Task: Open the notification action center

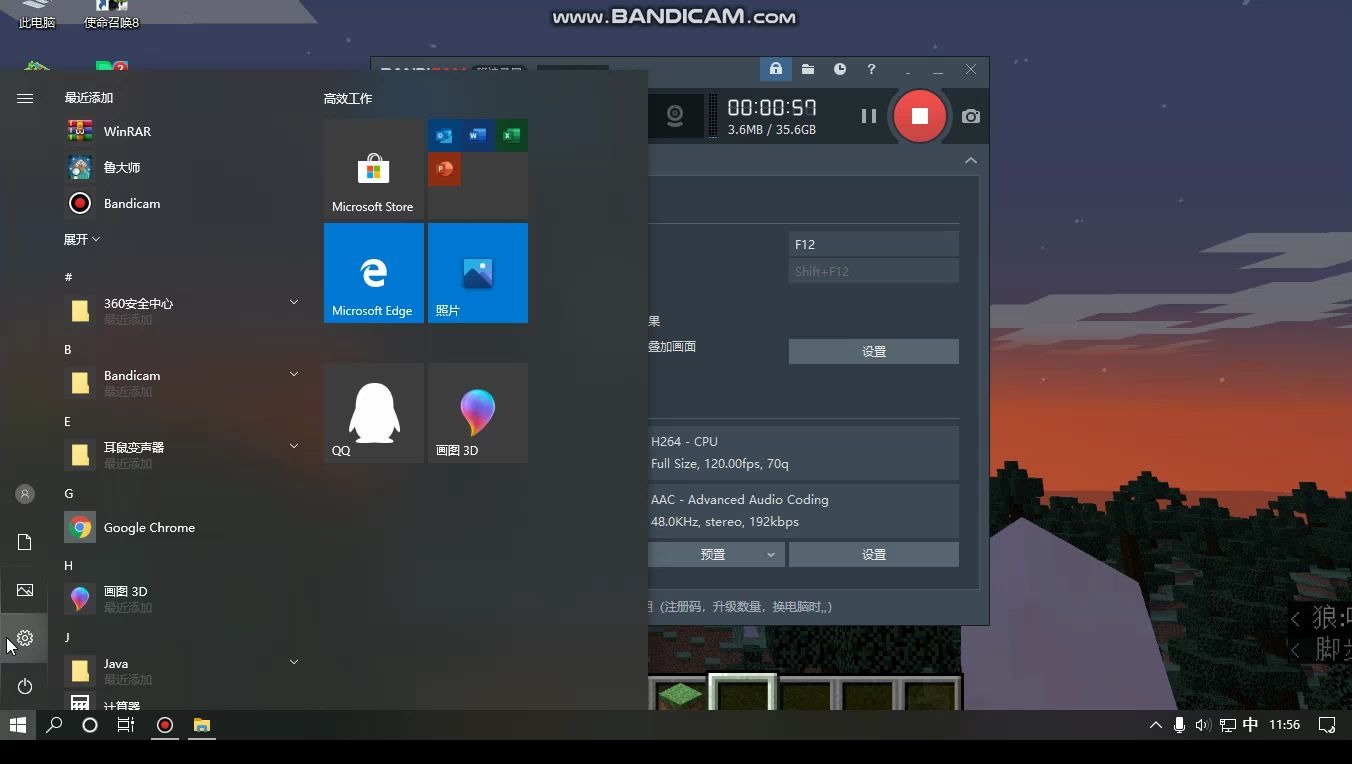Action: pos(1327,725)
